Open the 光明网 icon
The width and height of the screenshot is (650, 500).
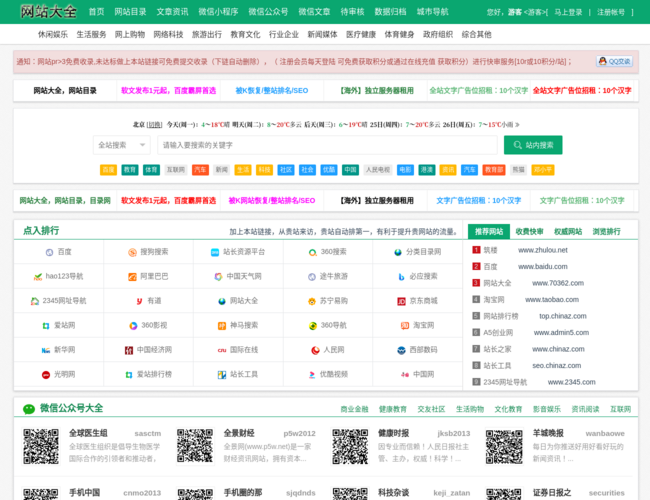point(46,374)
